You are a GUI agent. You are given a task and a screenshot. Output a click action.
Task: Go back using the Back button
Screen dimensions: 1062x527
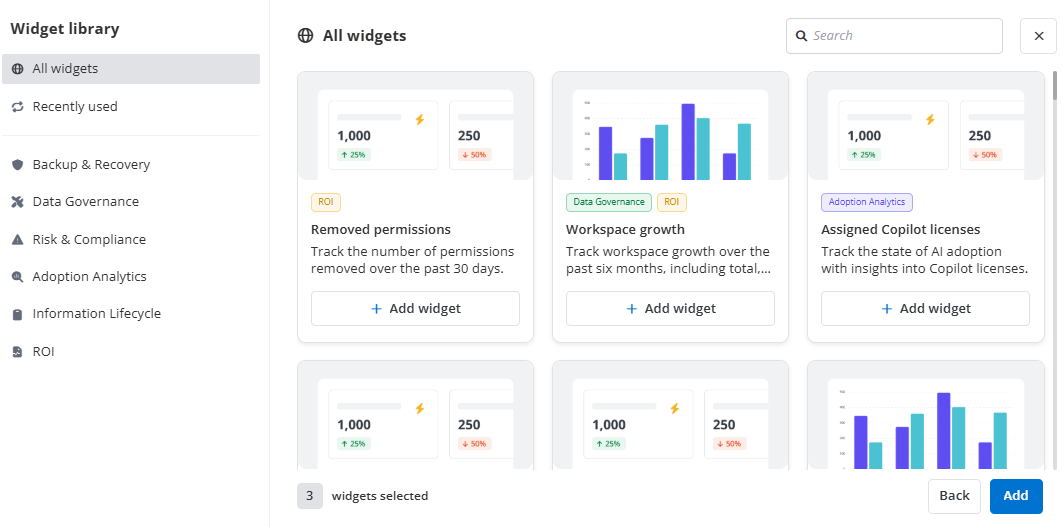(954, 496)
